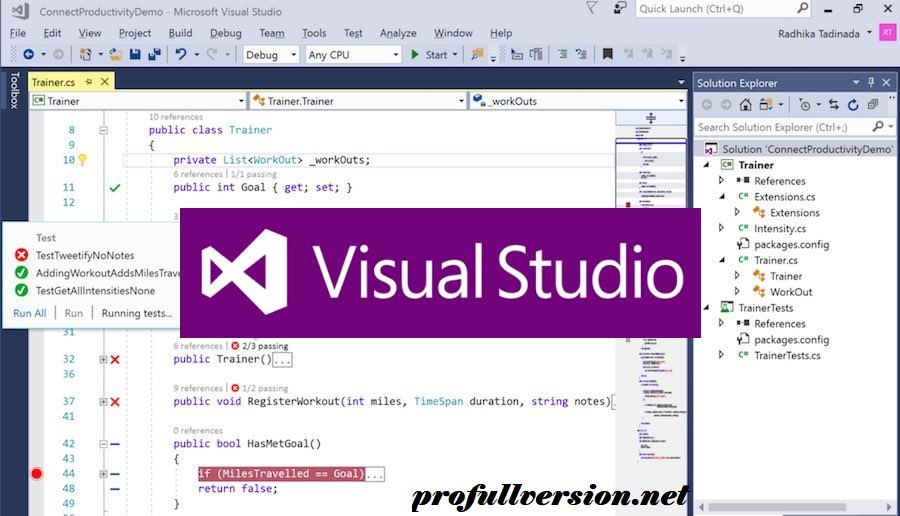Click the 2/3 passing CodeLens indicator
The width and height of the screenshot is (900, 516).
[259, 346]
